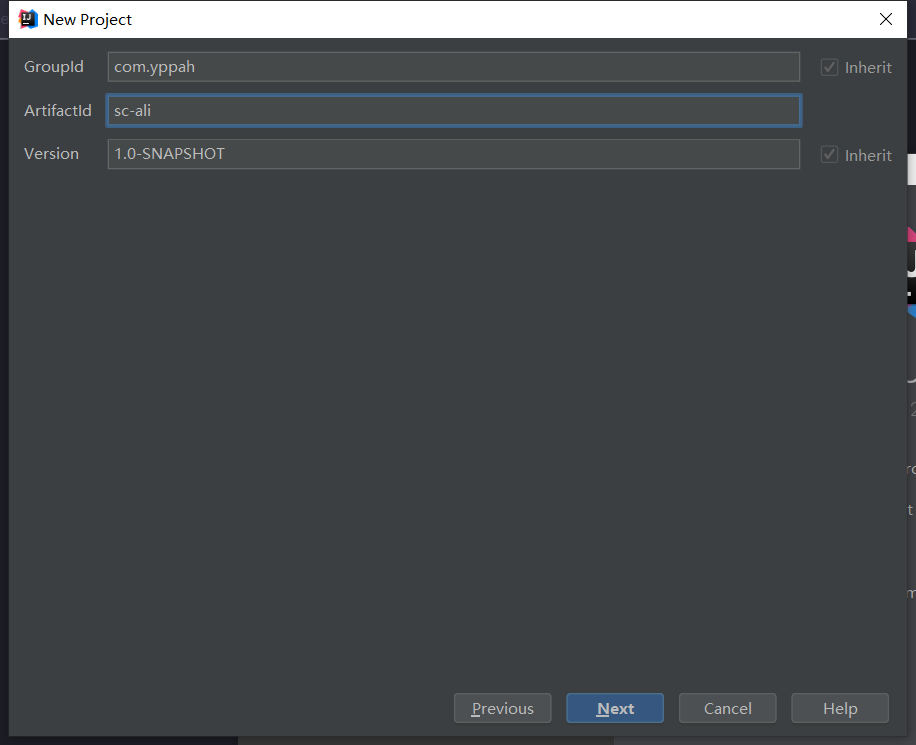Click into the ArtifactId field with sc-ali
The image size is (916, 745).
pyautogui.click(x=453, y=110)
